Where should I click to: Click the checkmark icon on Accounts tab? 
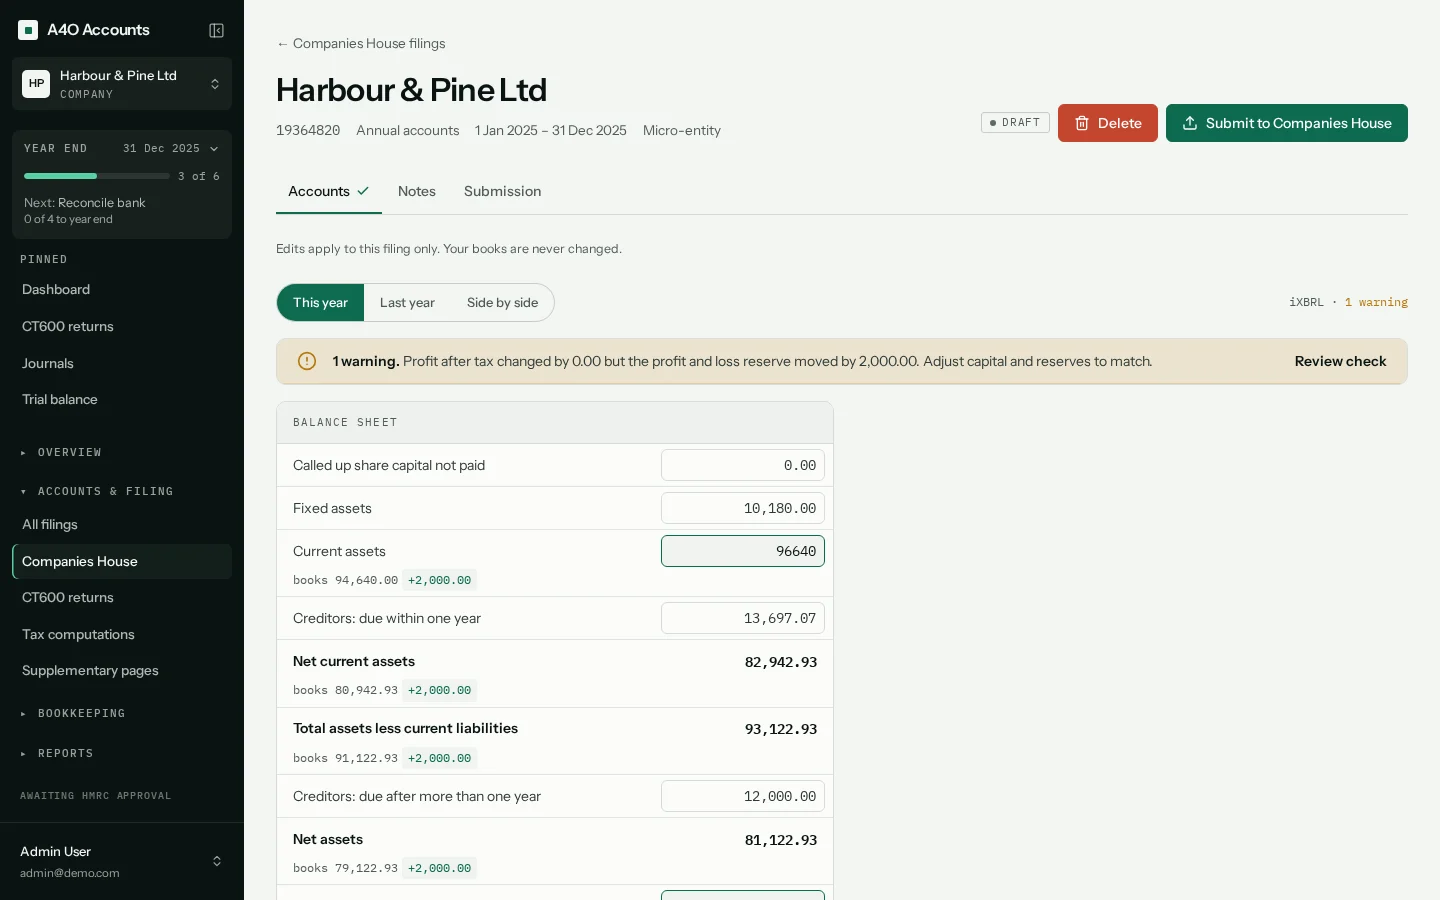click(x=363, y=191)
